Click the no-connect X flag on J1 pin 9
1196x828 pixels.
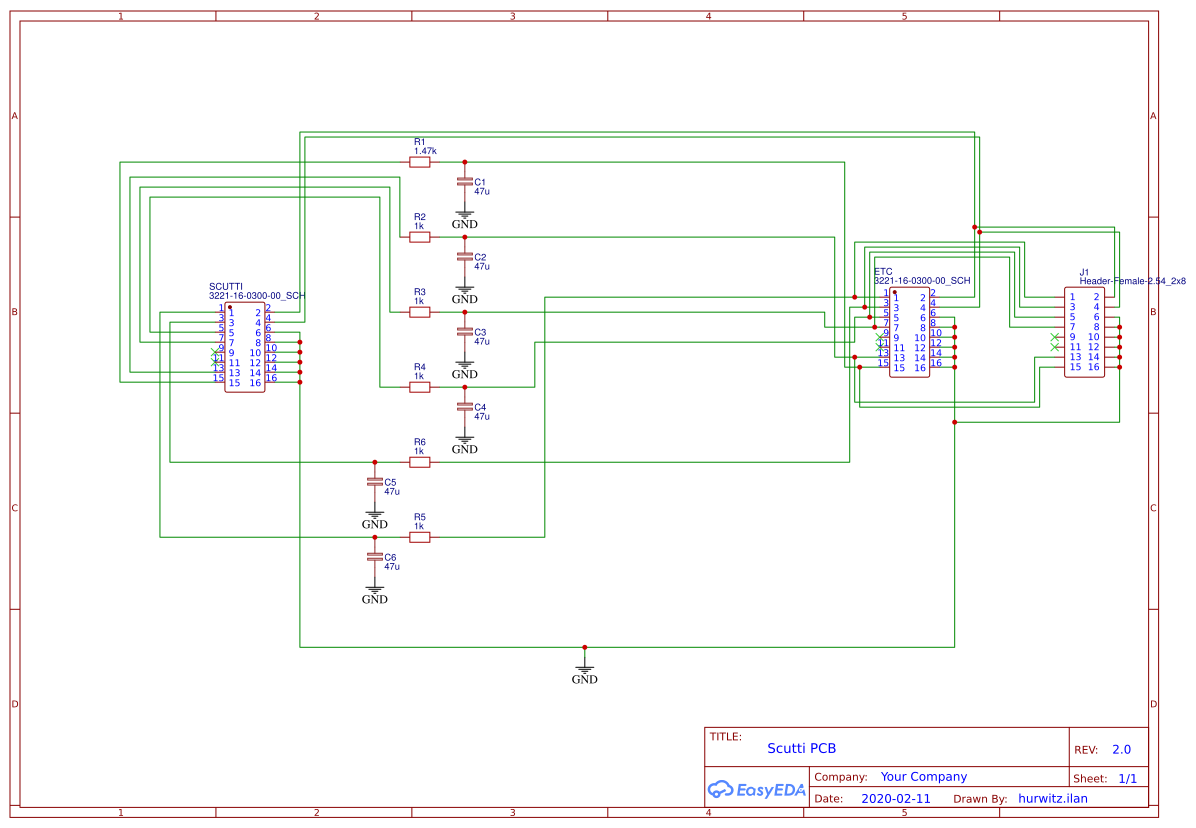click(x=1054, y=337)
